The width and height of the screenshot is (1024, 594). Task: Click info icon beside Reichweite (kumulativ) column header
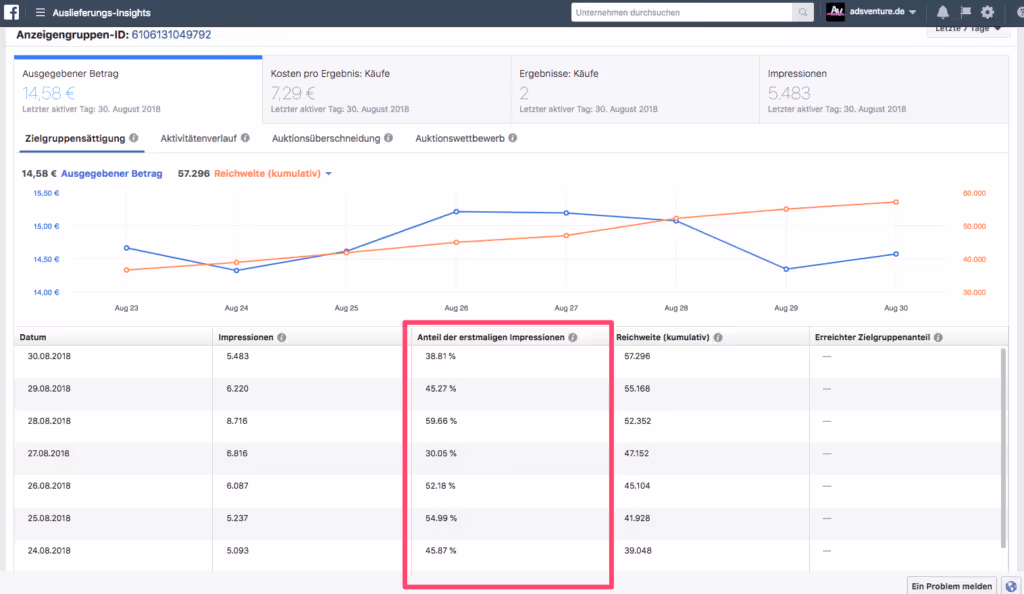pyautogui.click(x=718, y=337)
